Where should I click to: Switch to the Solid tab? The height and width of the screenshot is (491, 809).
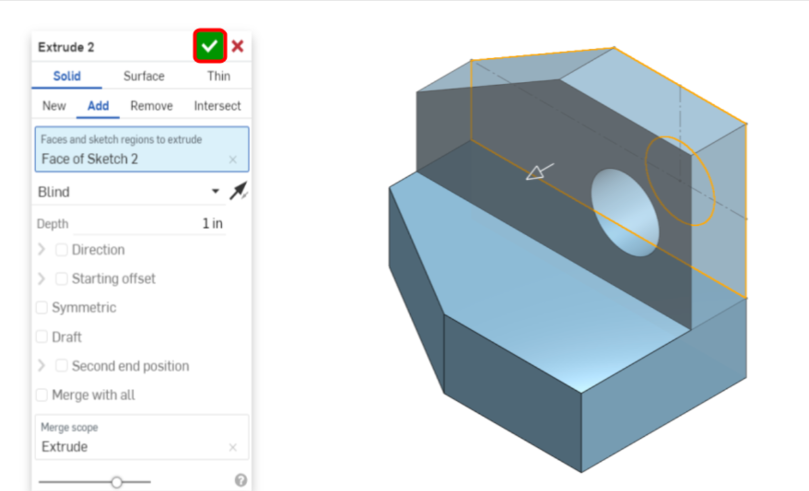coord(67,76)
